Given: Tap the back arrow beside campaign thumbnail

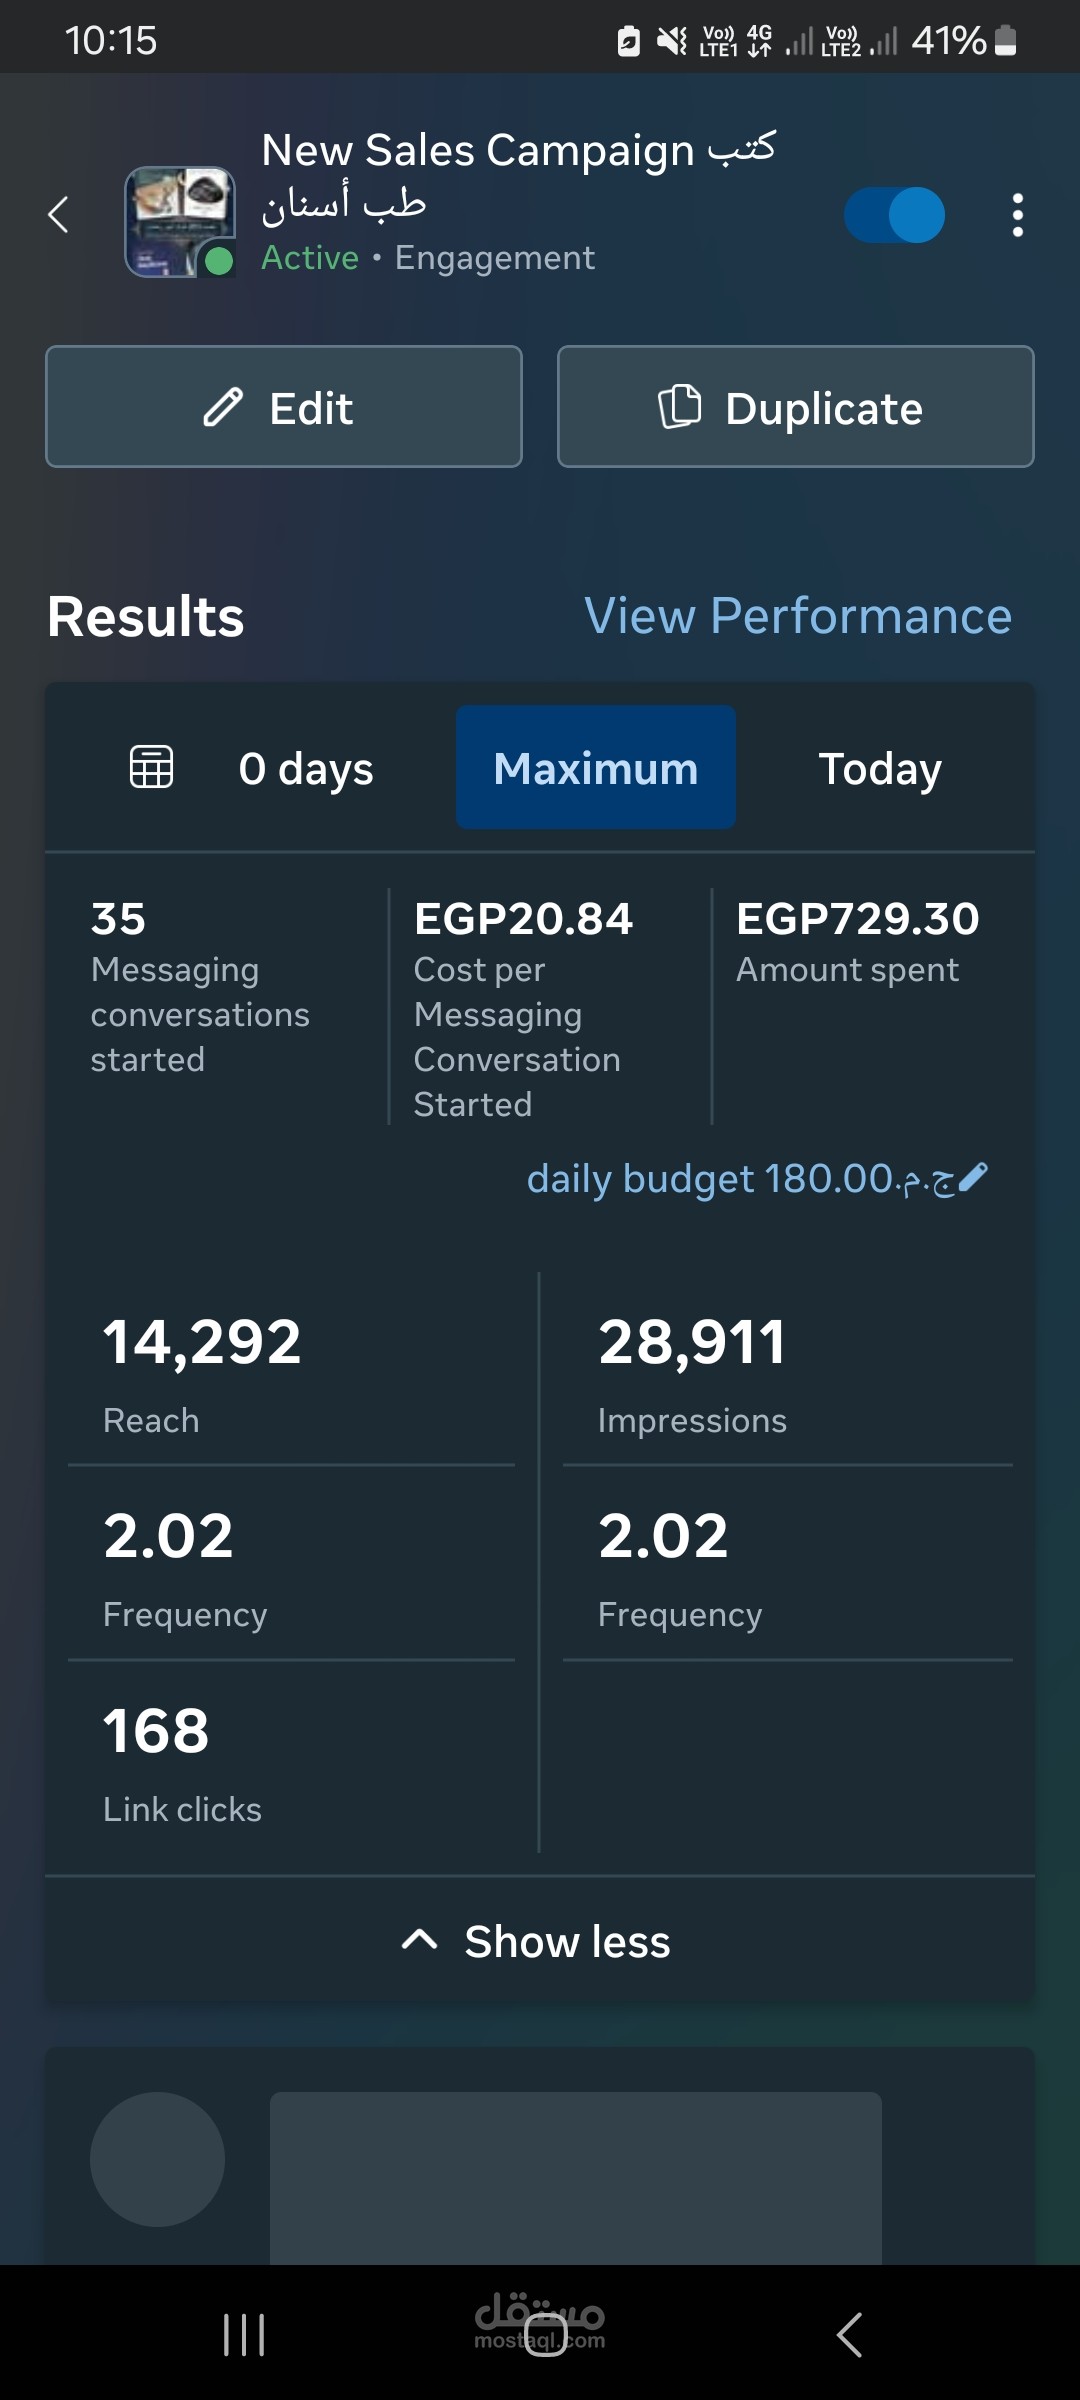Looking at the screenshot, I should point(59,214).
